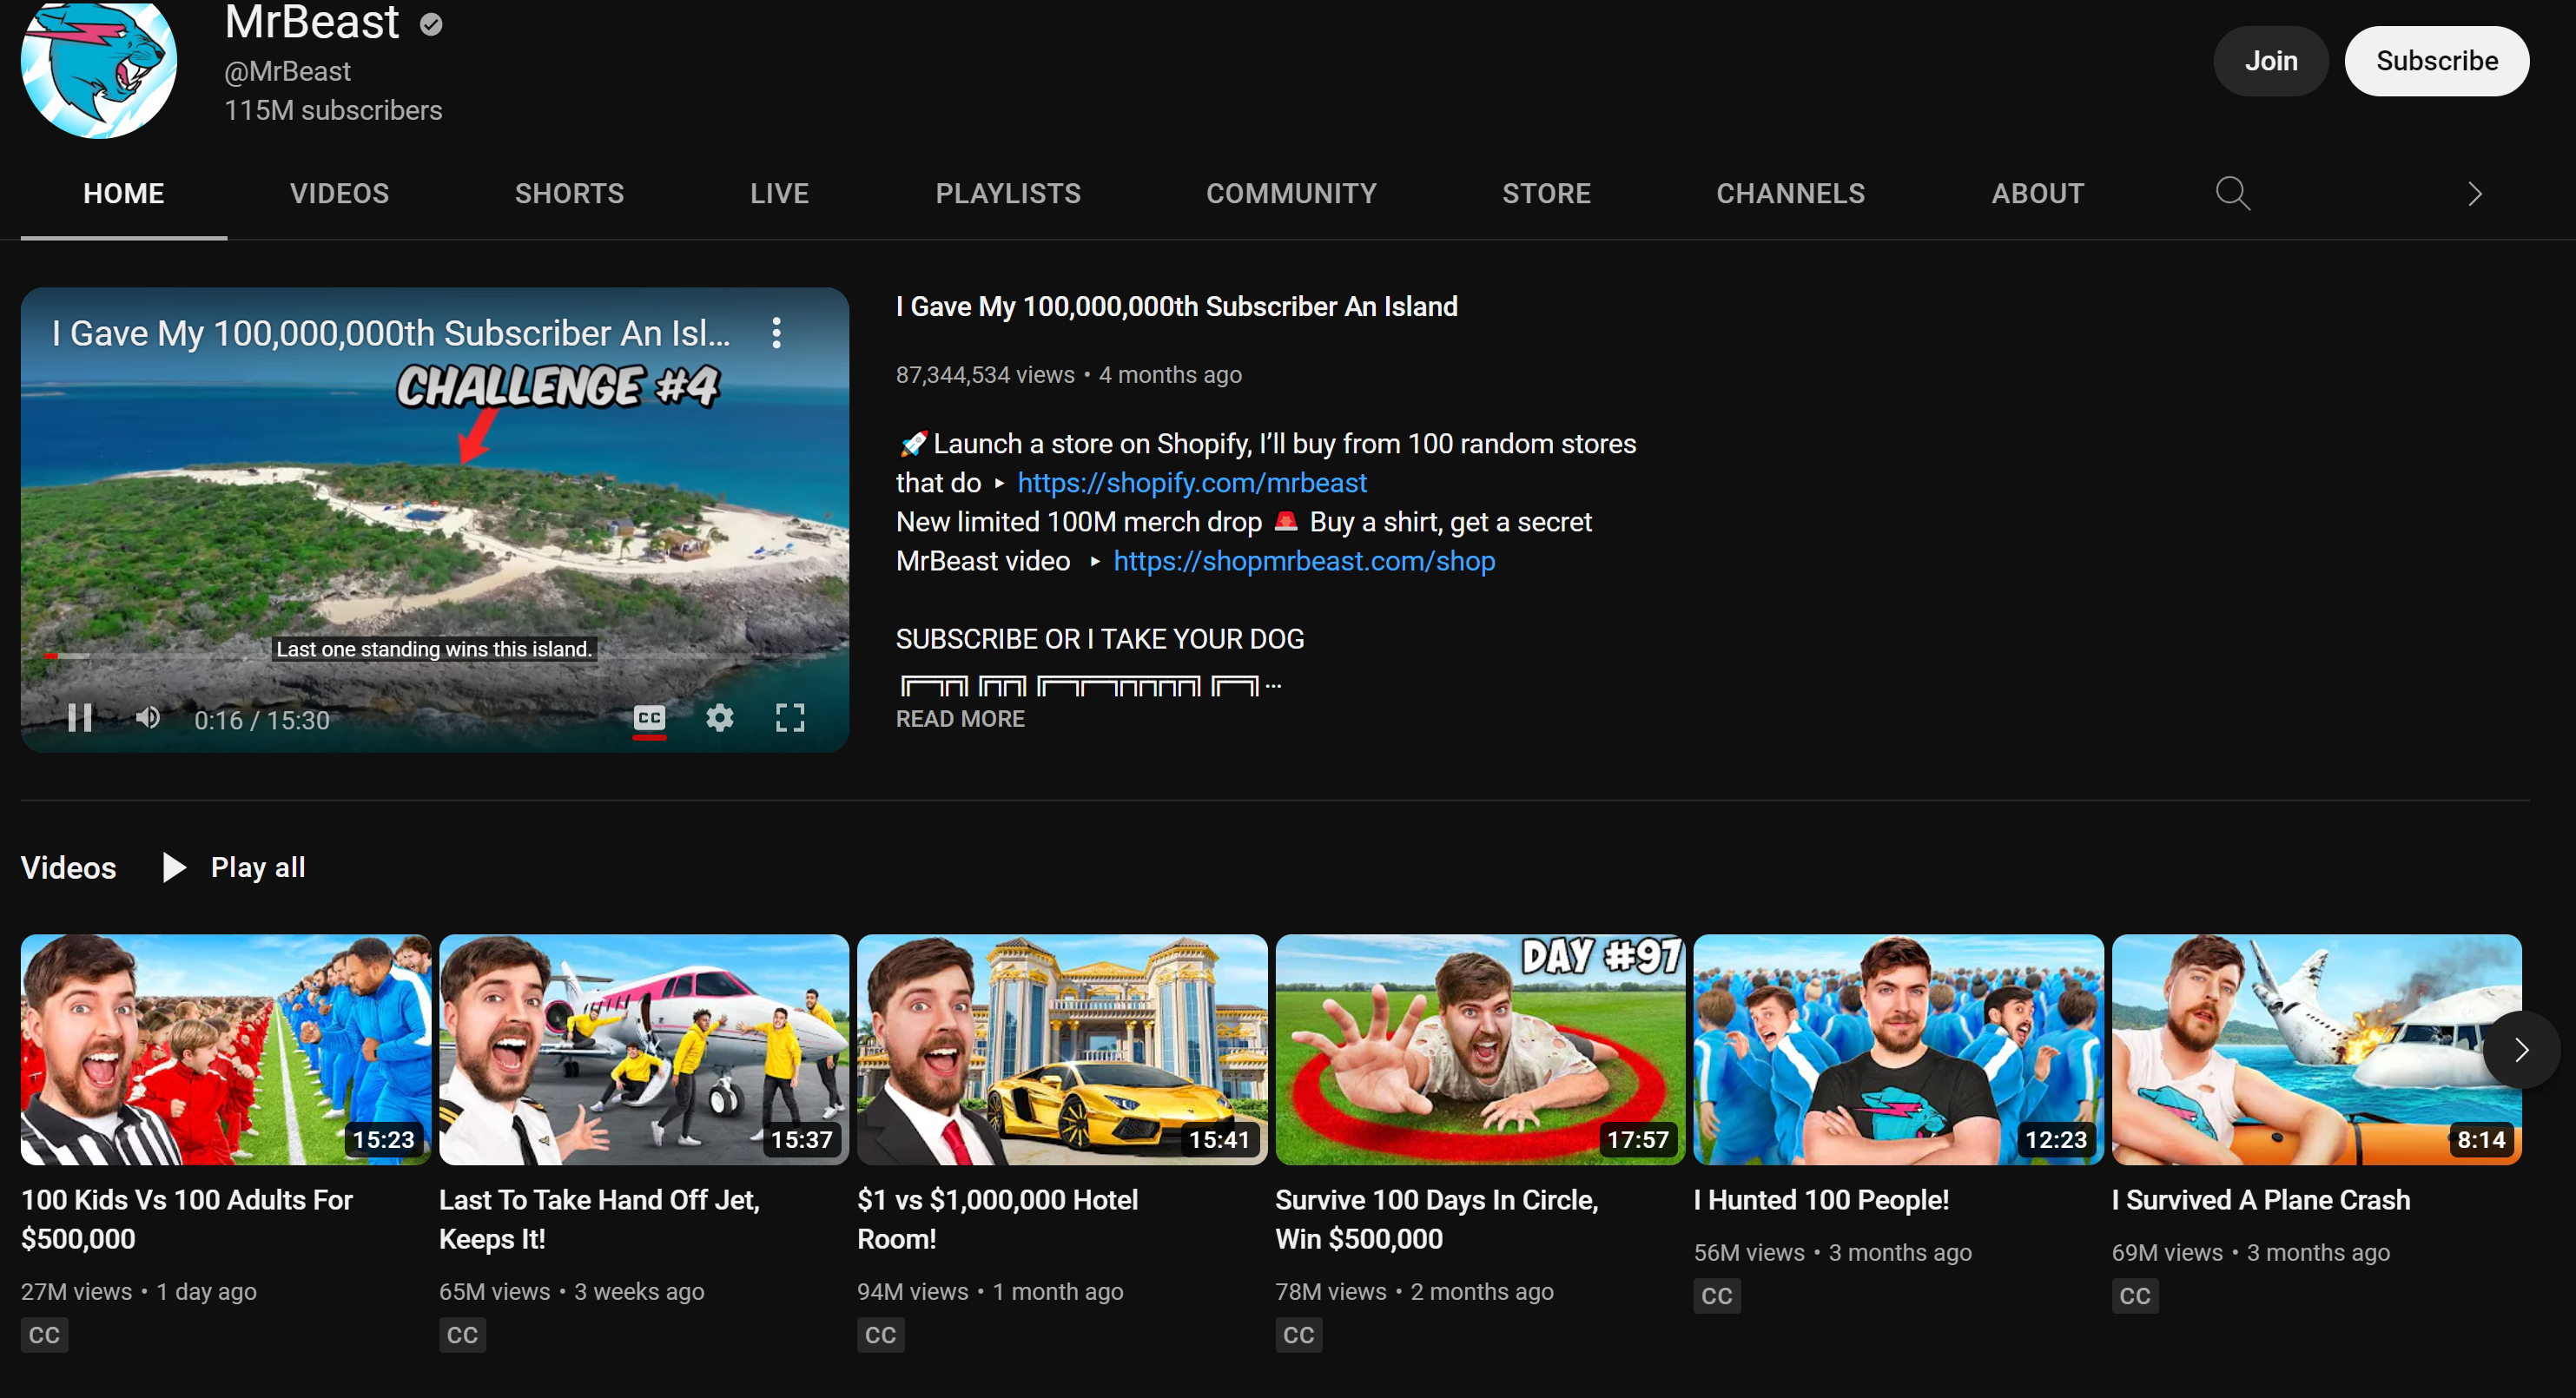Click the verified badge next to MrBeast
This screenshot has width=2576, height=1398.
pyautogui.click(x=431, y=24)
